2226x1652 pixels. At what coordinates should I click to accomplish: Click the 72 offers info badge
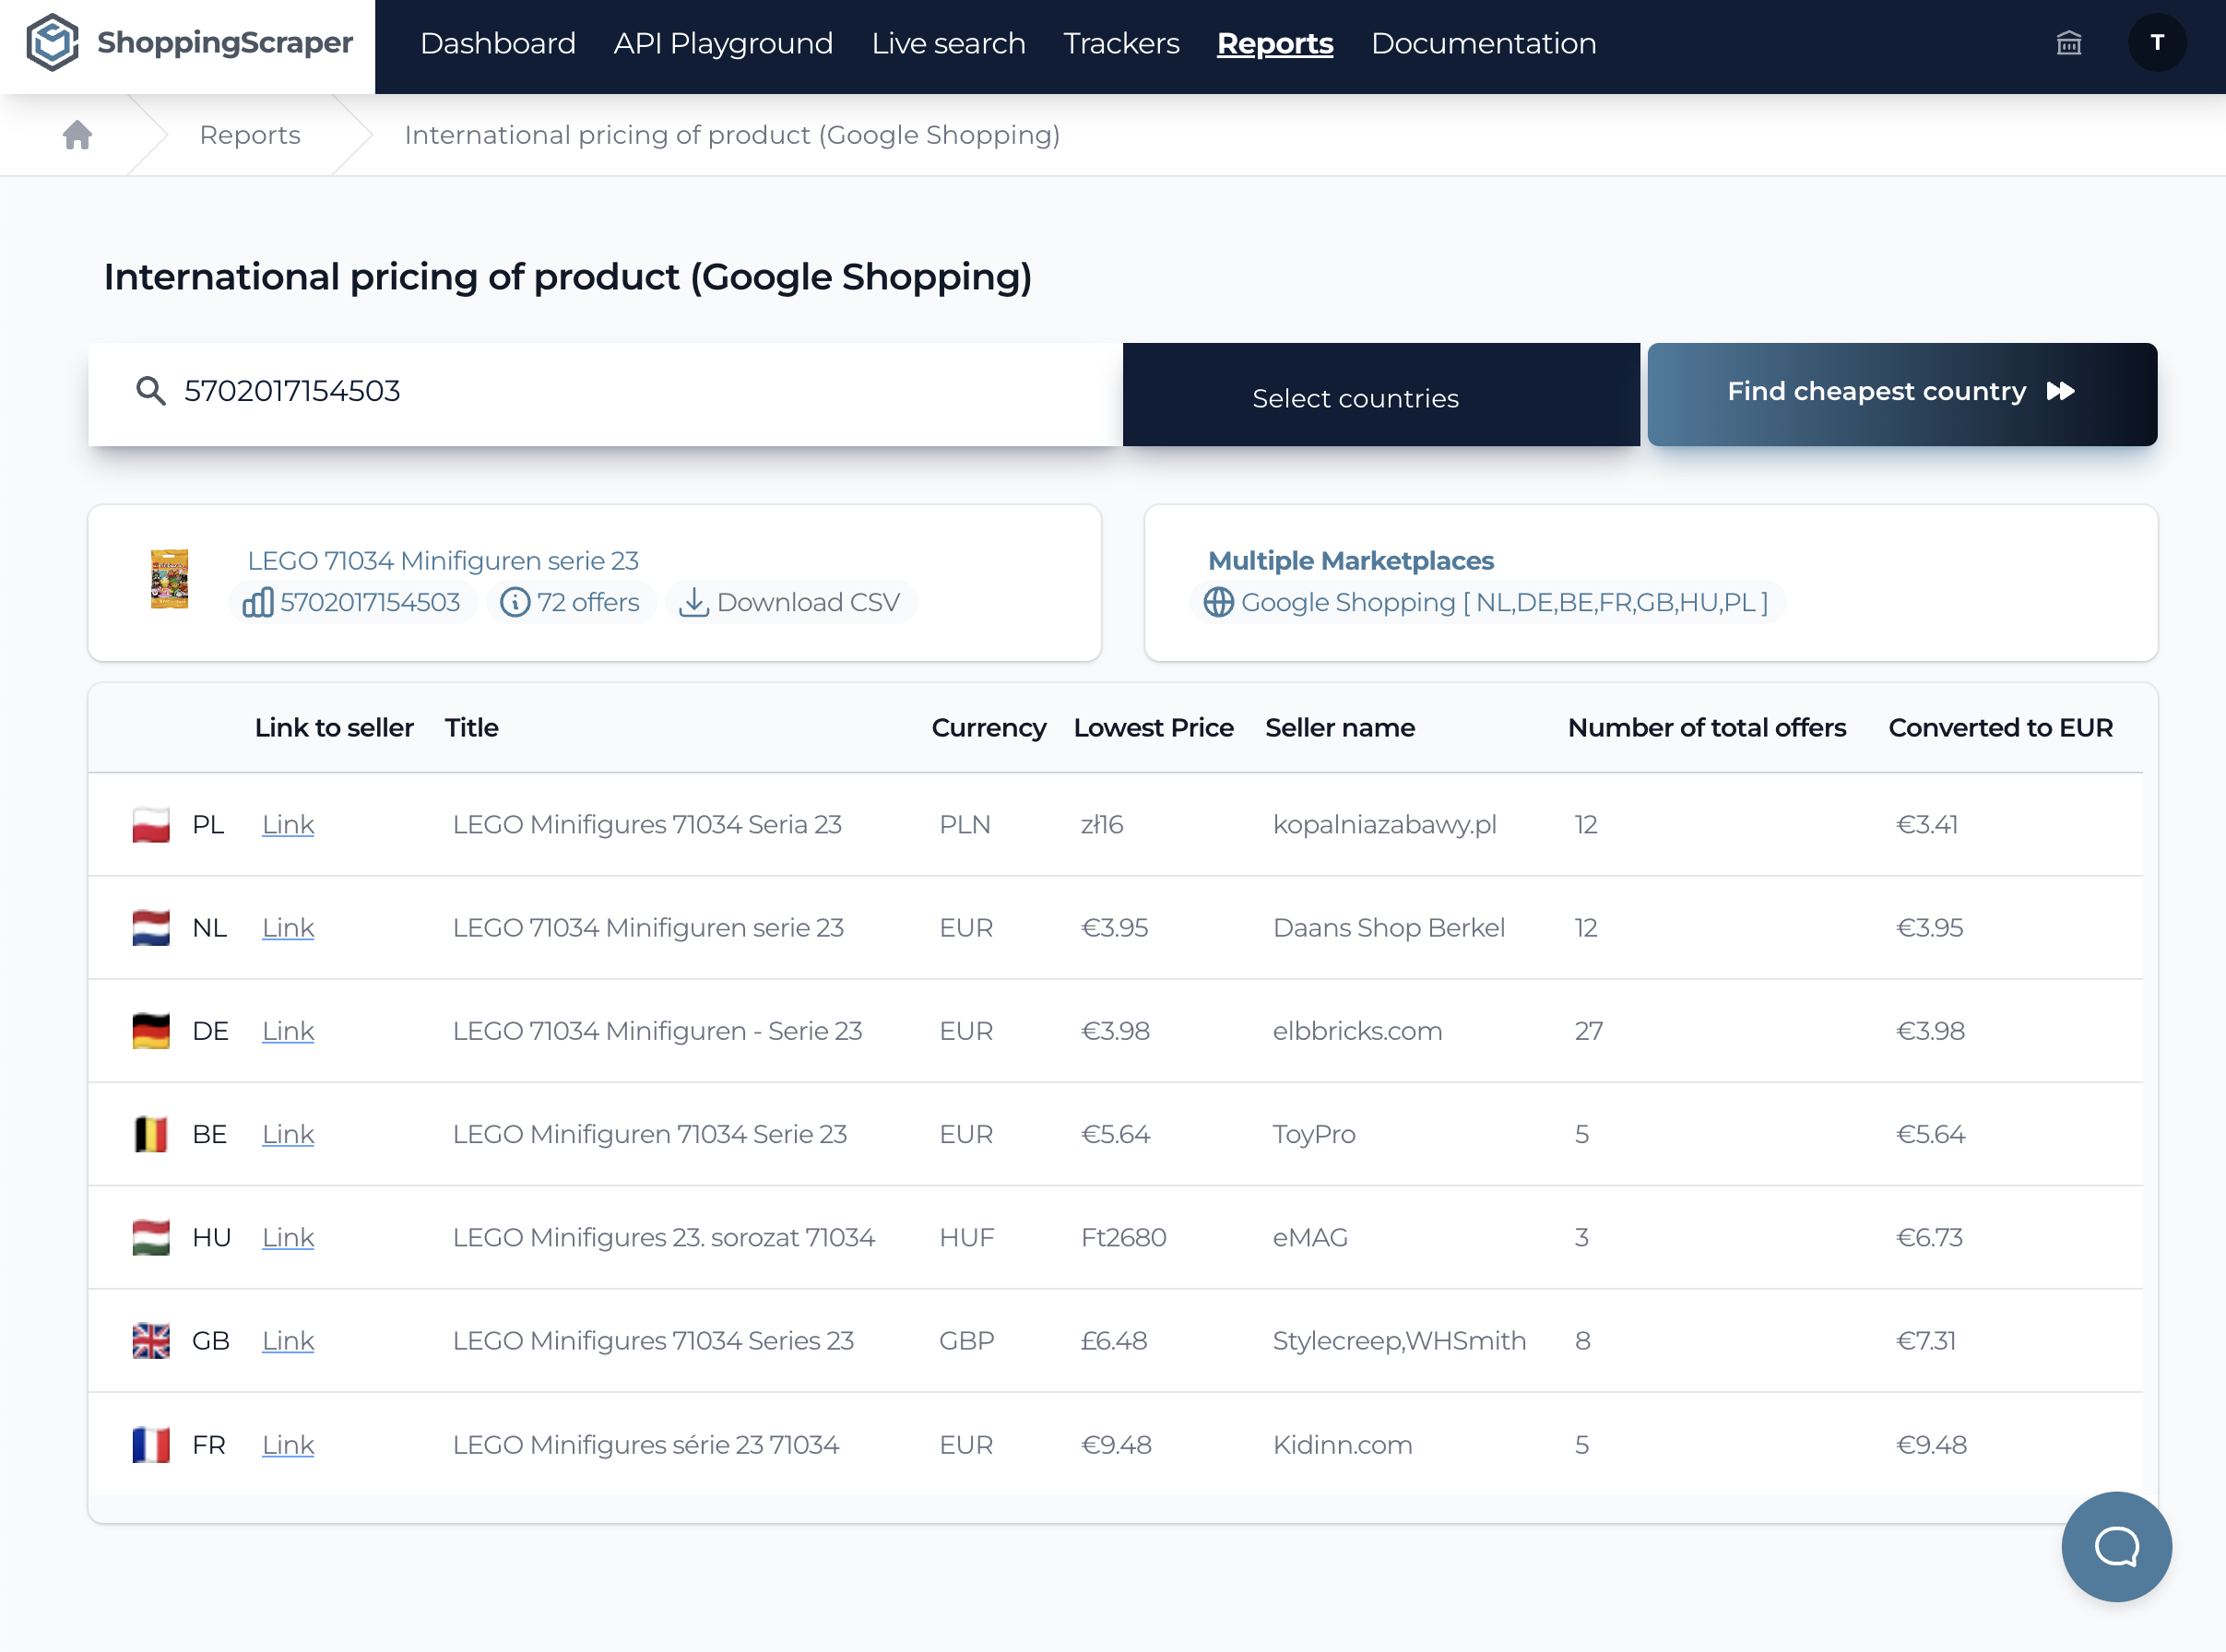click(570, 602)
